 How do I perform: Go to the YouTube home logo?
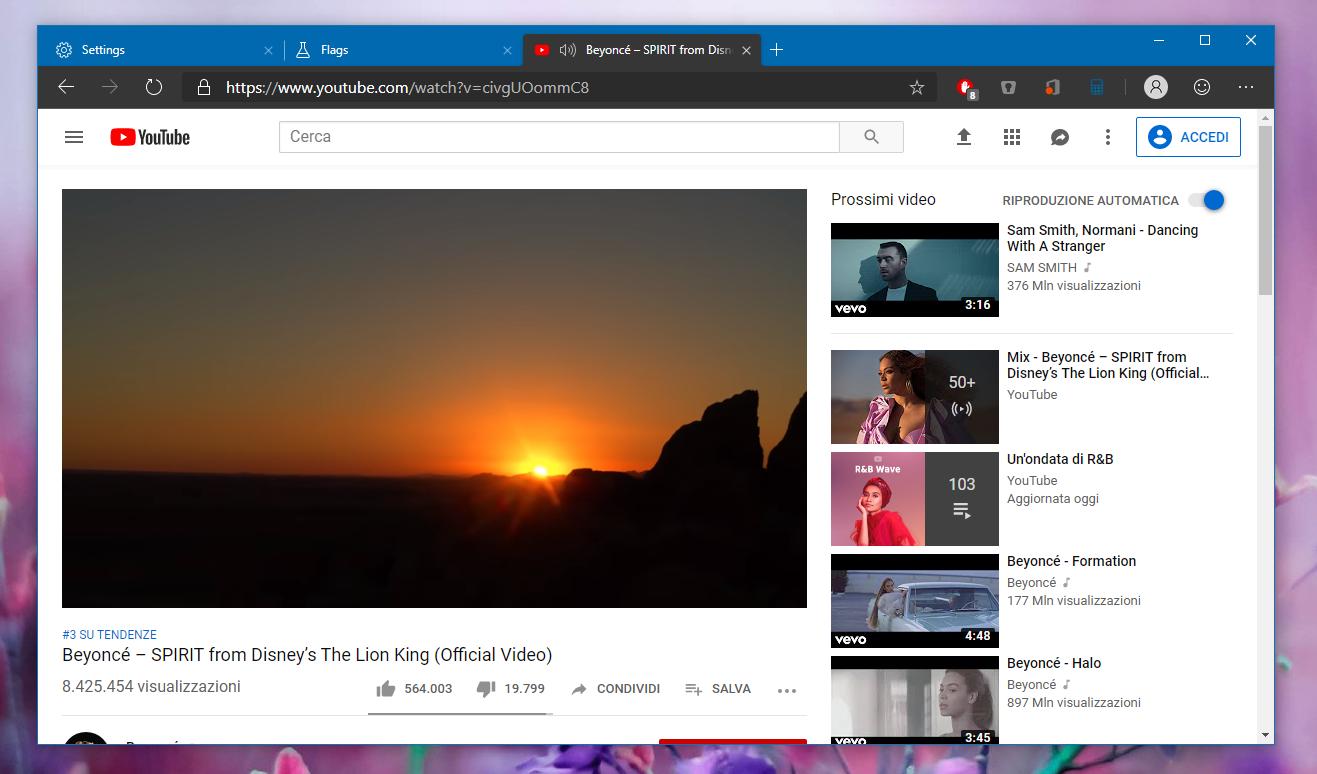150,137
